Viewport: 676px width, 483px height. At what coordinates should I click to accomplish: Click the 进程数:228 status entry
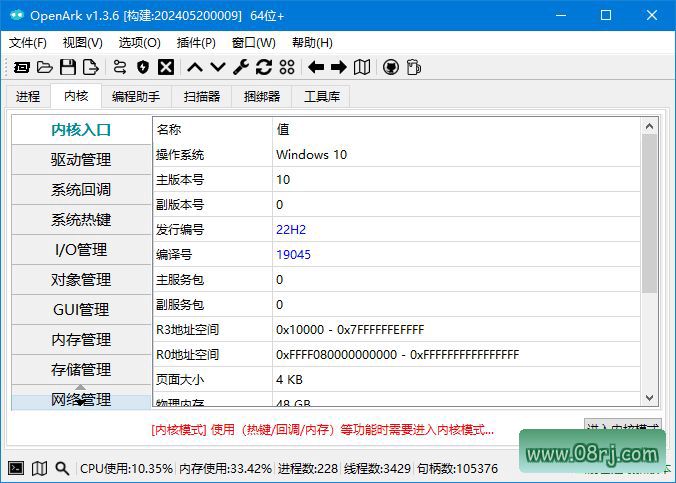pos(308,468)
